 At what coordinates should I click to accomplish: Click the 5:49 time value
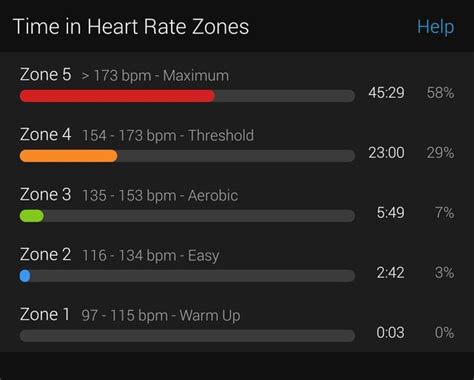pos(390,213)
